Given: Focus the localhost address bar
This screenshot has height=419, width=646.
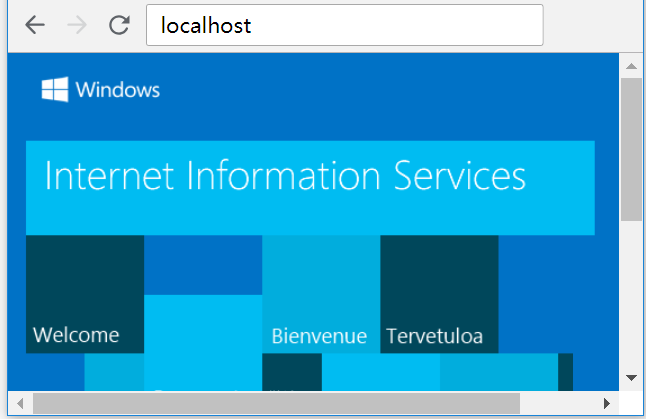Looking at the screenshot, I should (344, 25).
